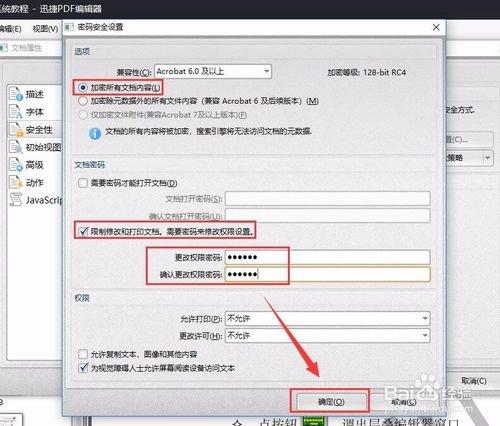The width and height of the screenshot is (500, 426).
Task: Open the 更改许可 dropdown
Action: coord(328,335)
